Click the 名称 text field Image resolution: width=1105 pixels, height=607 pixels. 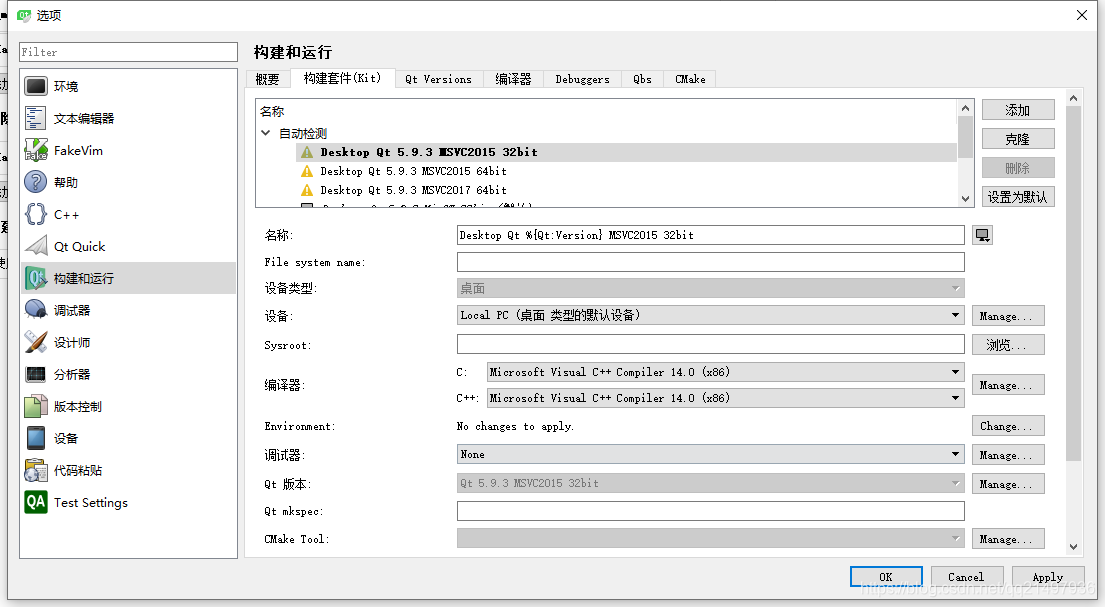(x=710, y=235)
